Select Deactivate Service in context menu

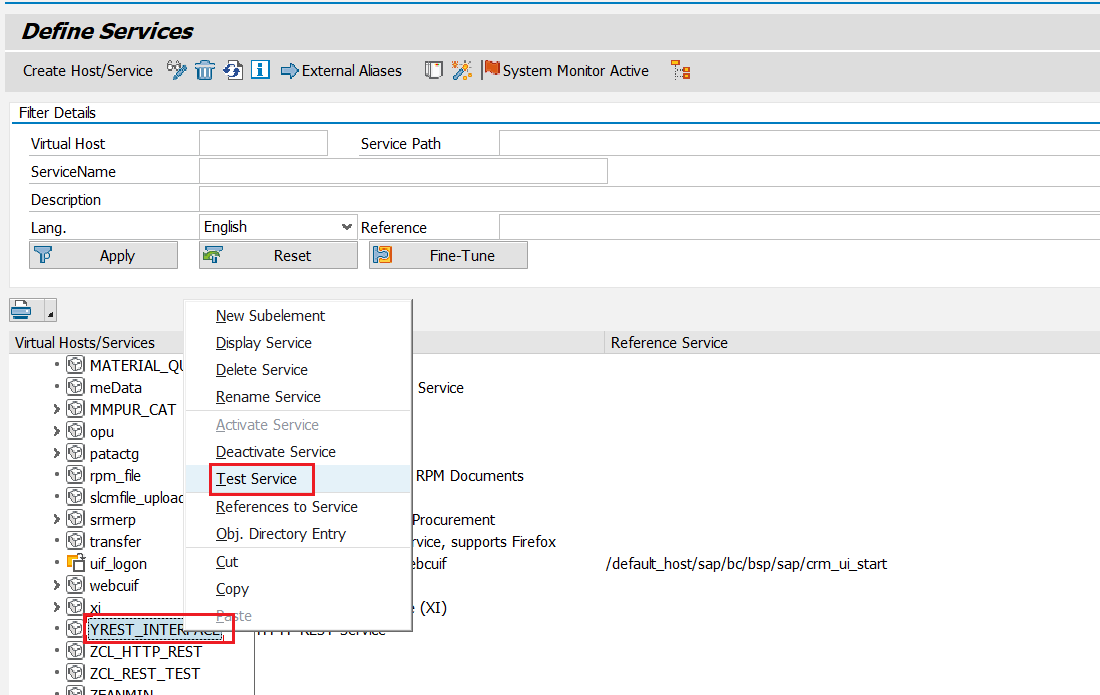click(276, 452)
